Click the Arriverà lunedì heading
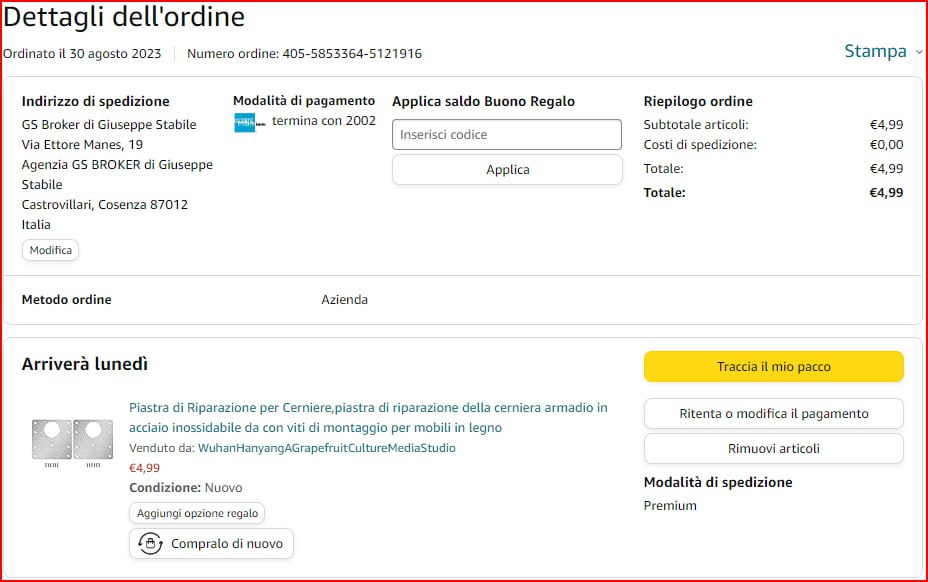 (85, 364)
